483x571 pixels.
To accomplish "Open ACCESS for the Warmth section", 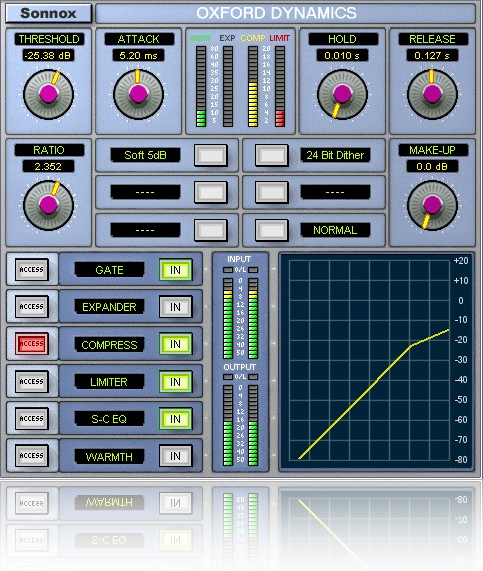I will [x=32, y=456].
